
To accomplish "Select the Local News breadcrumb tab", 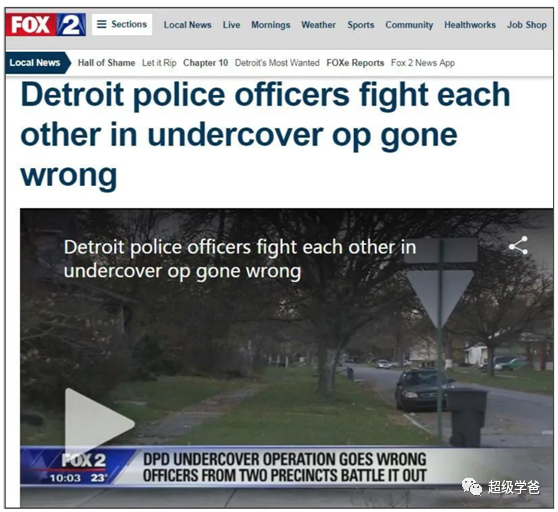I will pos(38,63).
